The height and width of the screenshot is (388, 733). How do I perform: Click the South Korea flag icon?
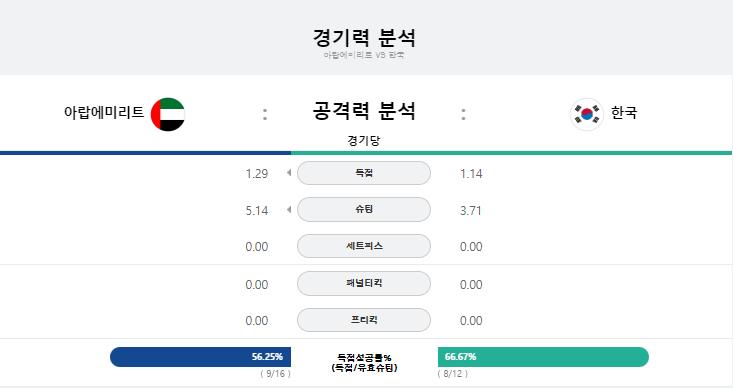pos(587,114)
